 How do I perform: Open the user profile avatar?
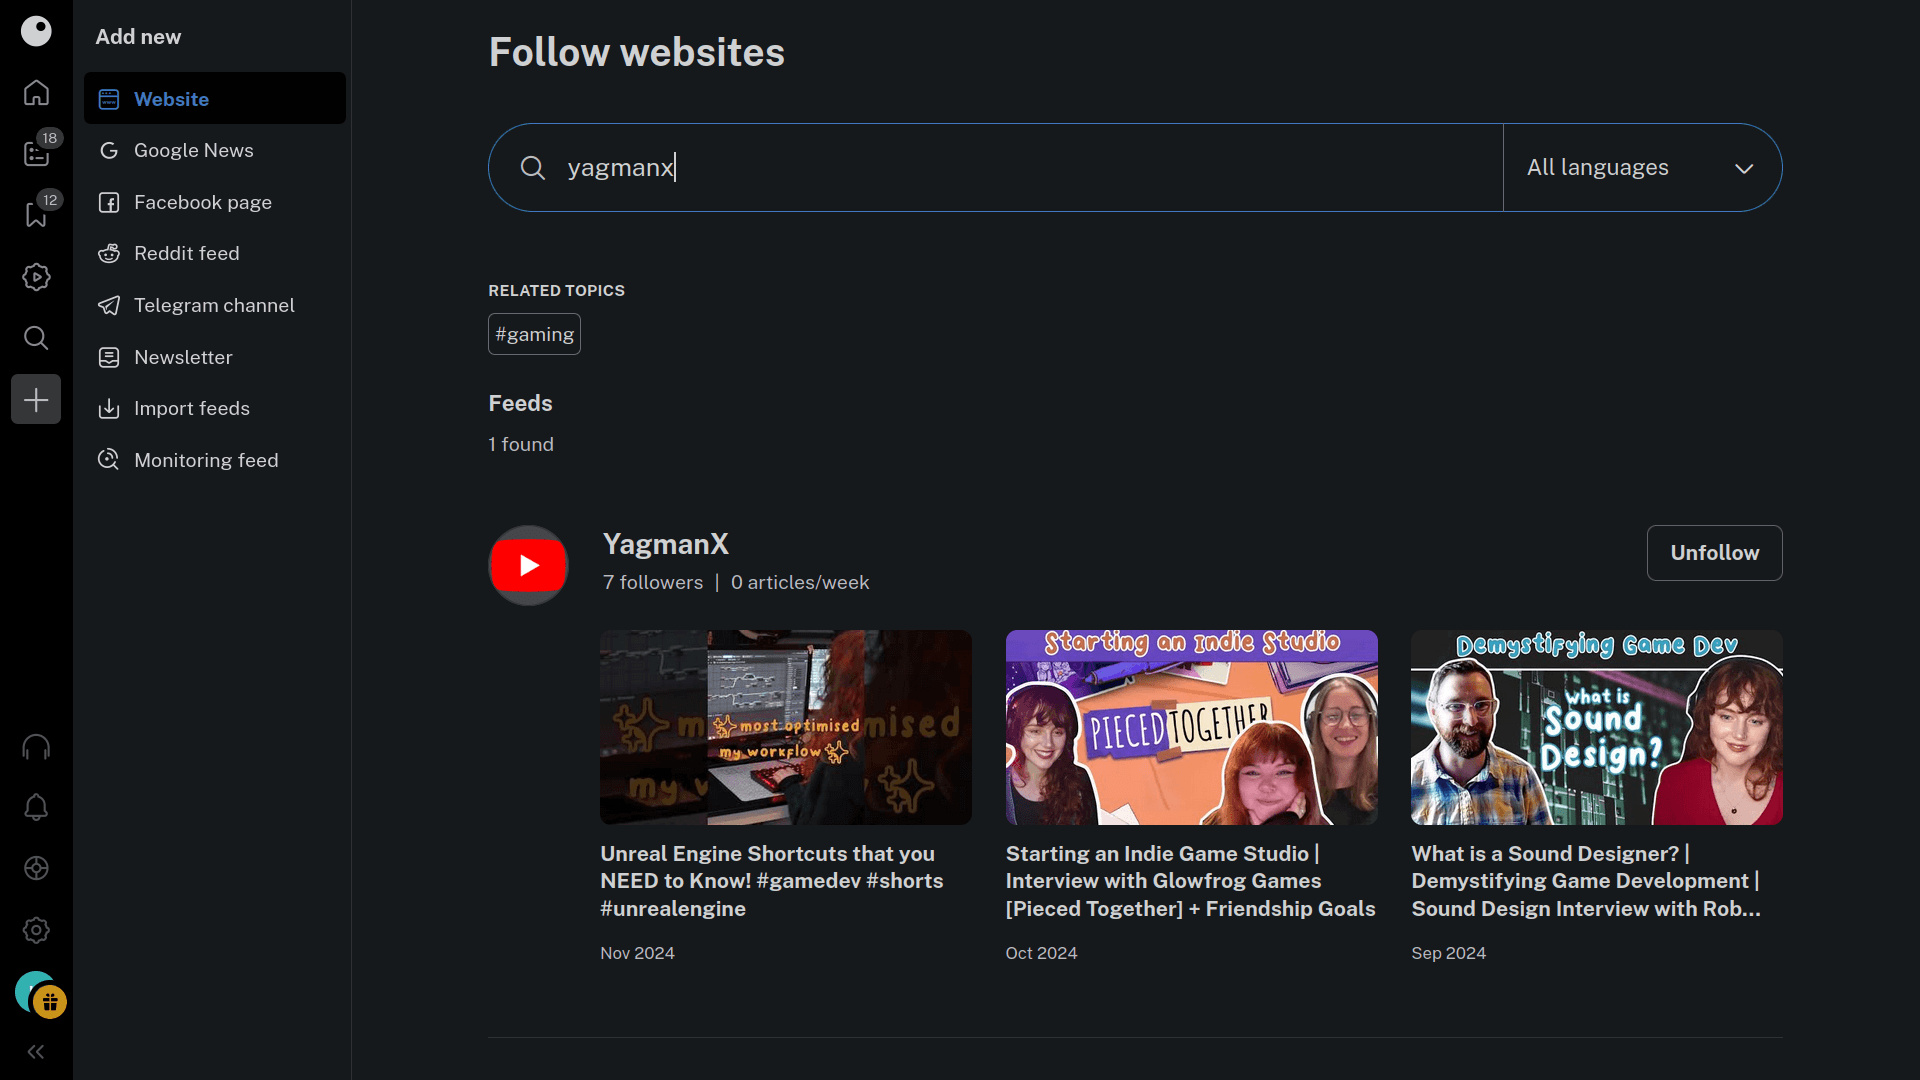tap(32, 991)
